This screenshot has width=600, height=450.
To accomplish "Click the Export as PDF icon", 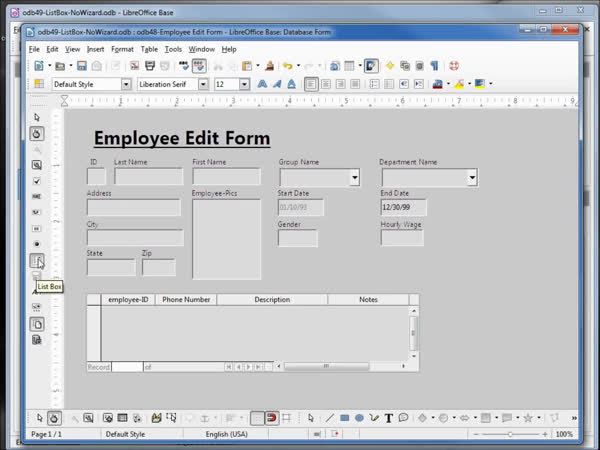I will click(x=134, y=66).
